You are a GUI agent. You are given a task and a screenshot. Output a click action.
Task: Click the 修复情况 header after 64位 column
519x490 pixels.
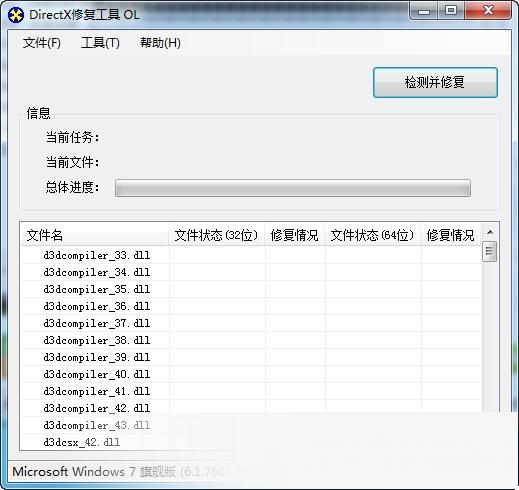[x=451, y=235]
